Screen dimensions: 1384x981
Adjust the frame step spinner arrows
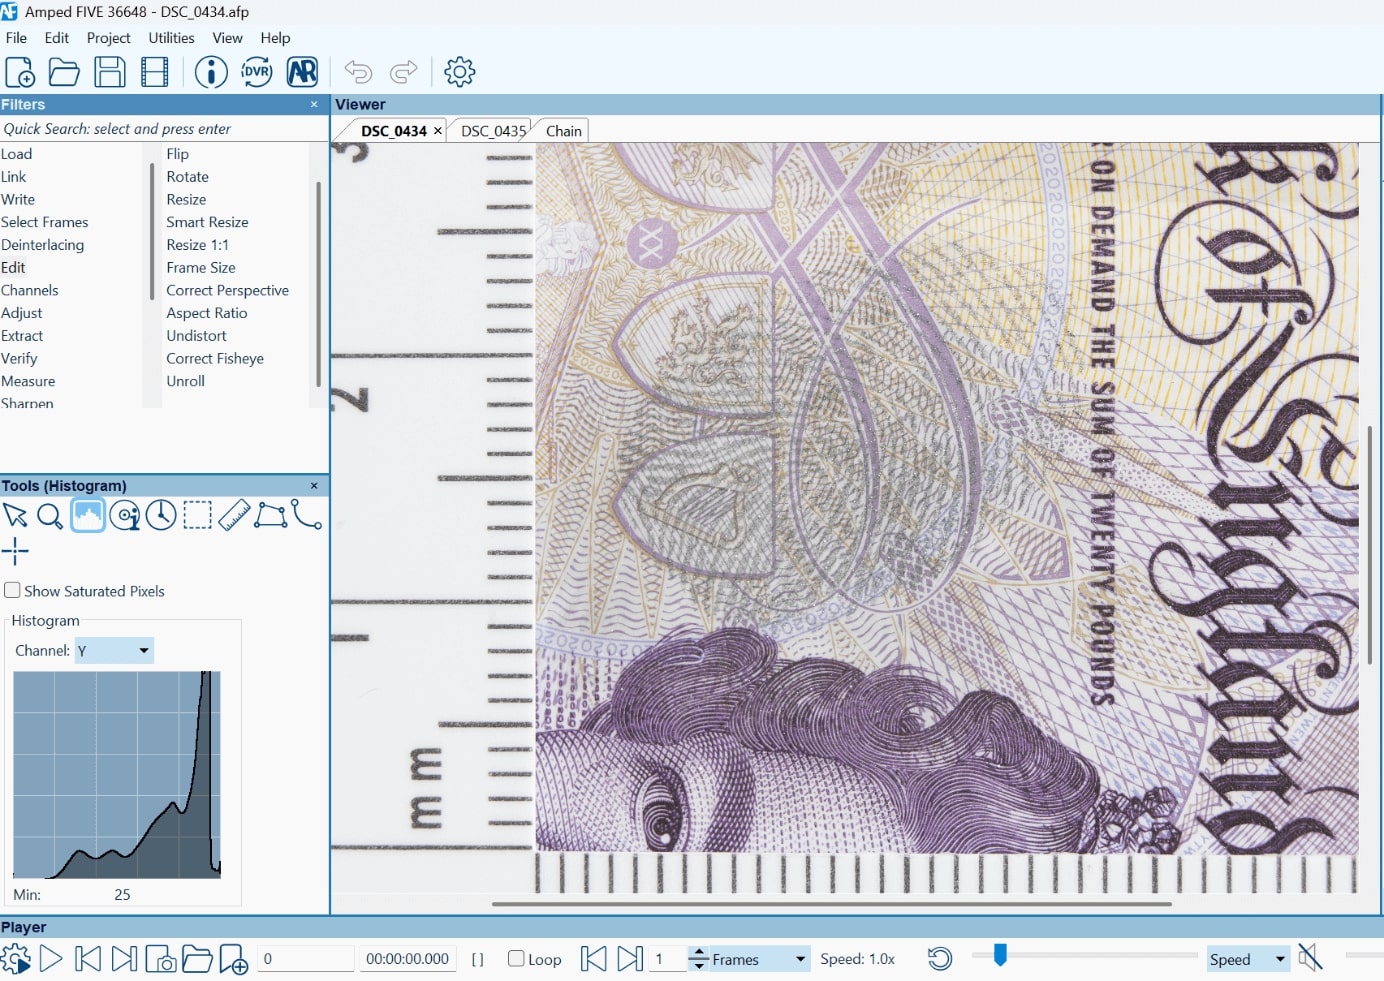coord(699,959)
